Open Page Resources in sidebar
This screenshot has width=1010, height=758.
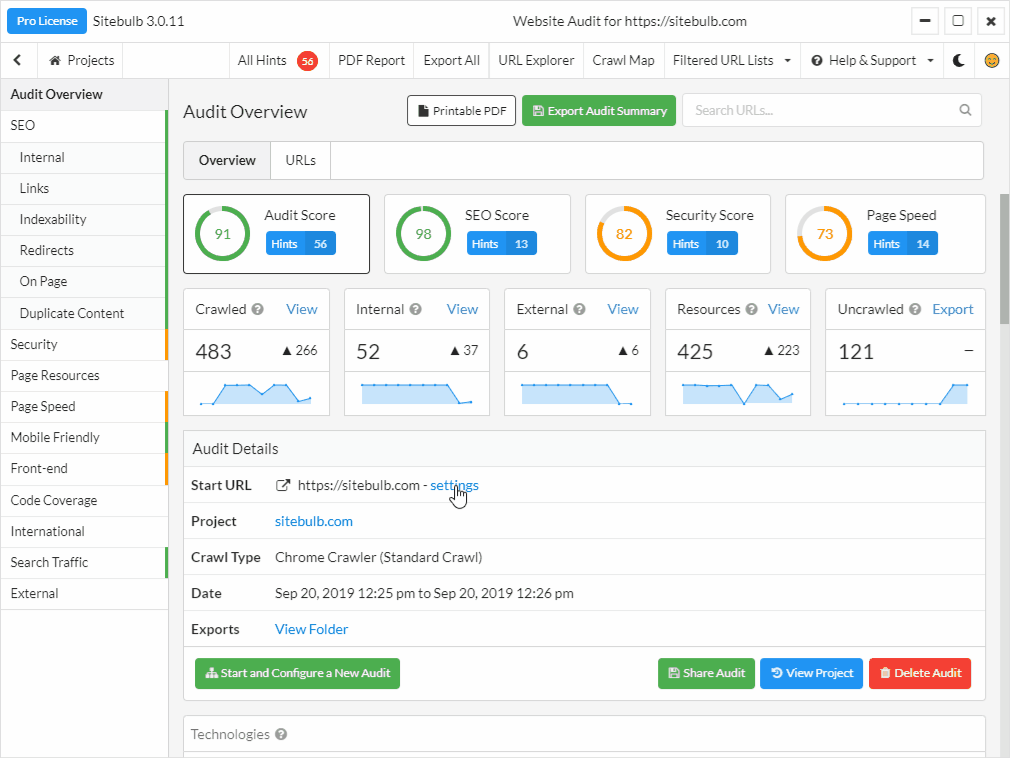click(84, 375)
